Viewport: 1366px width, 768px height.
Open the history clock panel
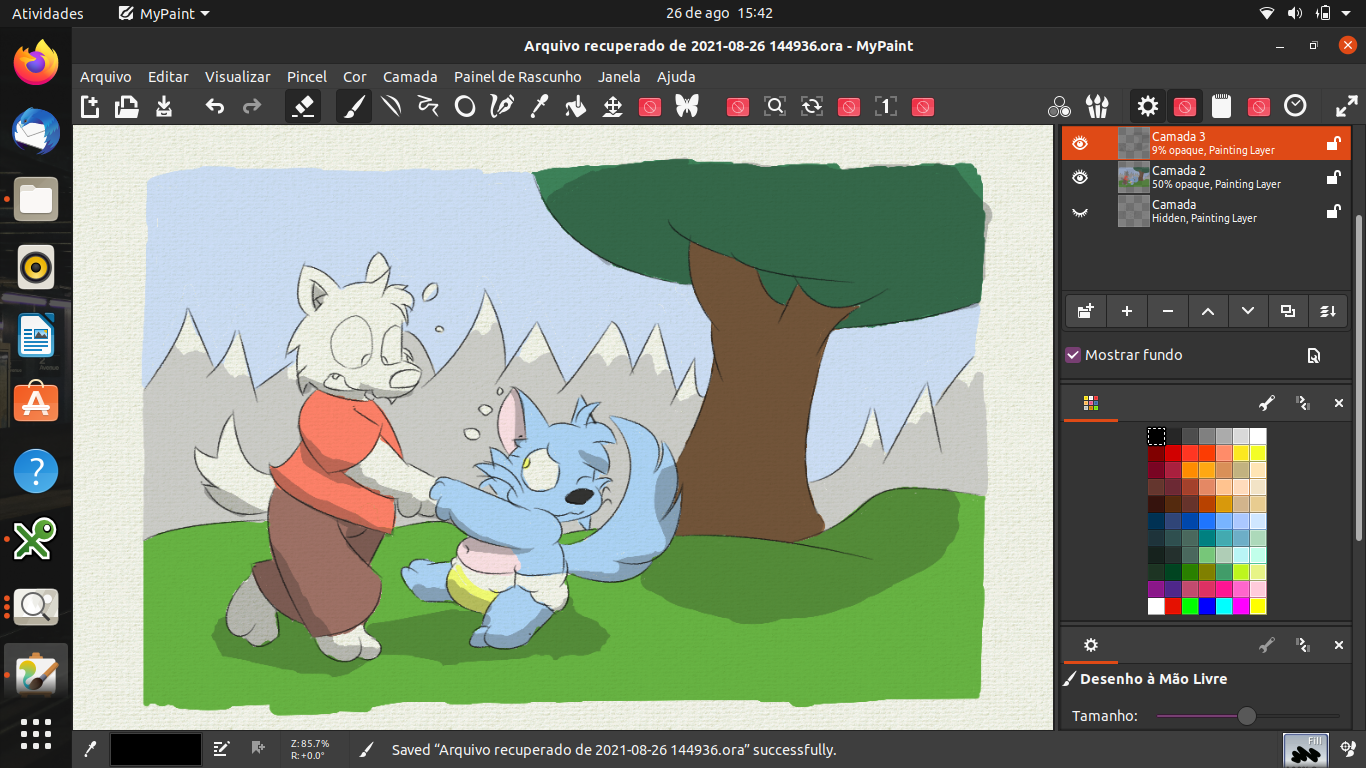click(x=1295, y=106)
